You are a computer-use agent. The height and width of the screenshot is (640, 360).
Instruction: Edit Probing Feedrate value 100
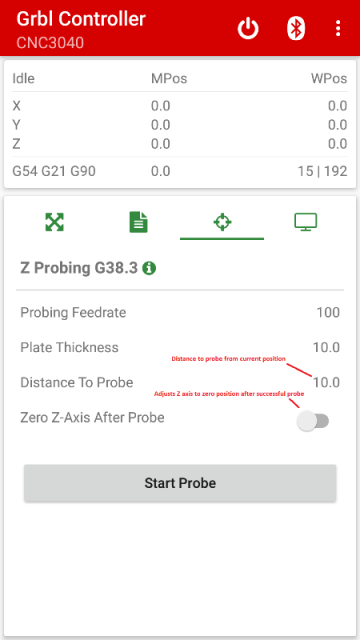coord(328,313)
